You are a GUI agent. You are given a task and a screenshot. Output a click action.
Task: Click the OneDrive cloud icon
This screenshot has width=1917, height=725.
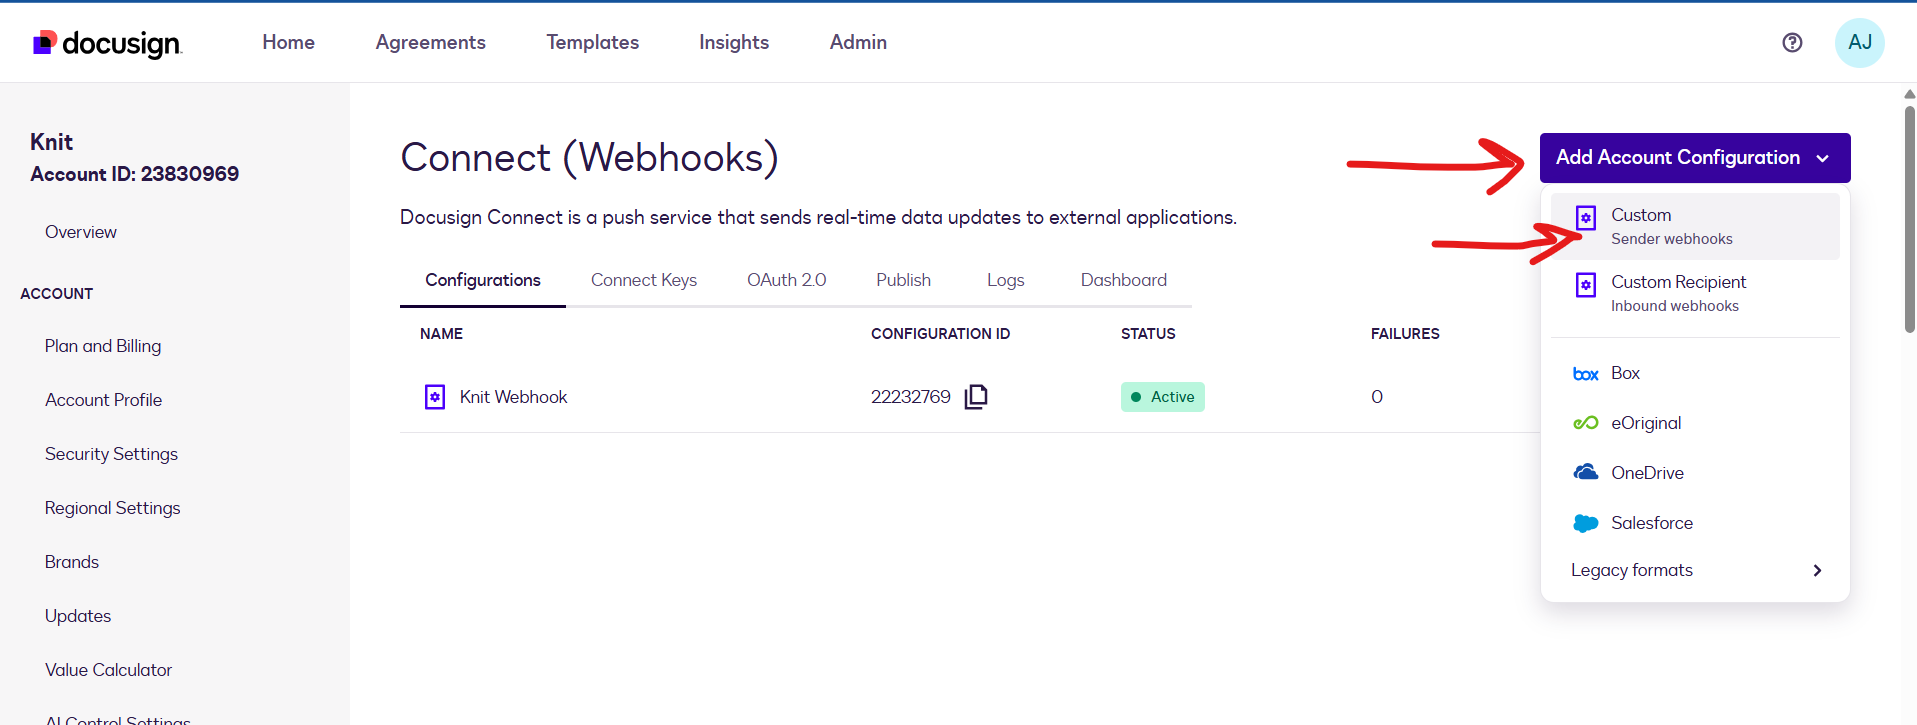[x=1586, y=472]
